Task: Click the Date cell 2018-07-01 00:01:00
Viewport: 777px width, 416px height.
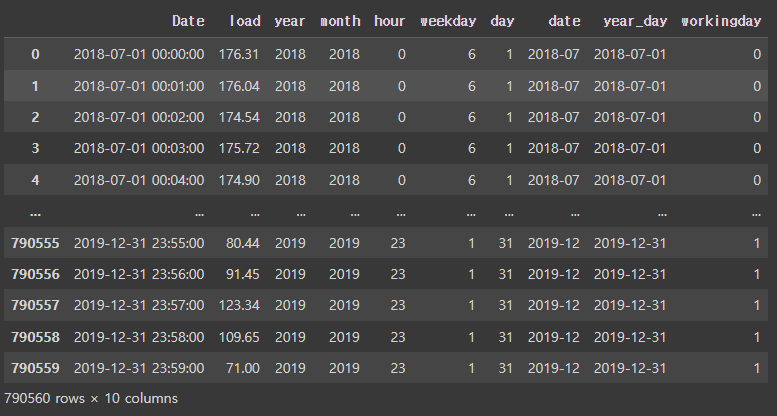Action: 139,86
